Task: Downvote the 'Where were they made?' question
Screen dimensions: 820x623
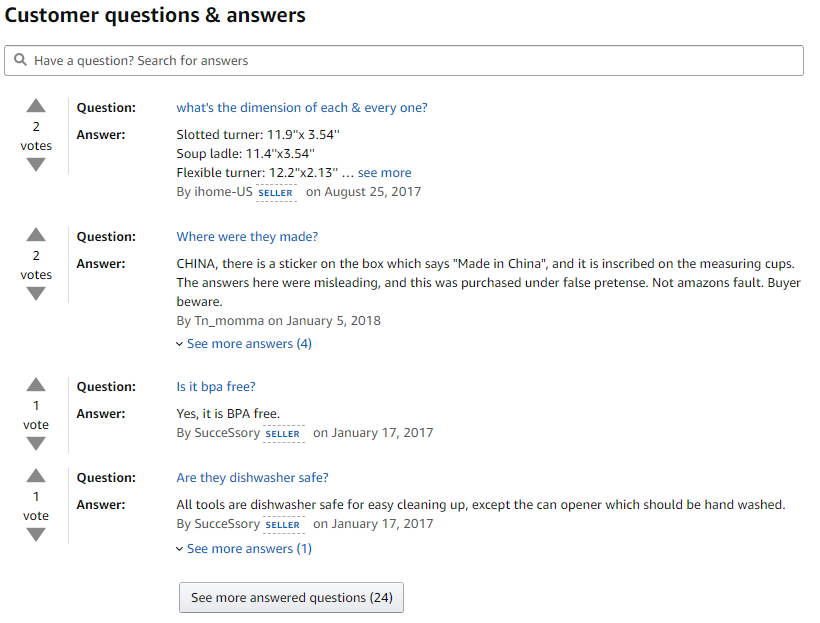Action: (x=36, y=294)
